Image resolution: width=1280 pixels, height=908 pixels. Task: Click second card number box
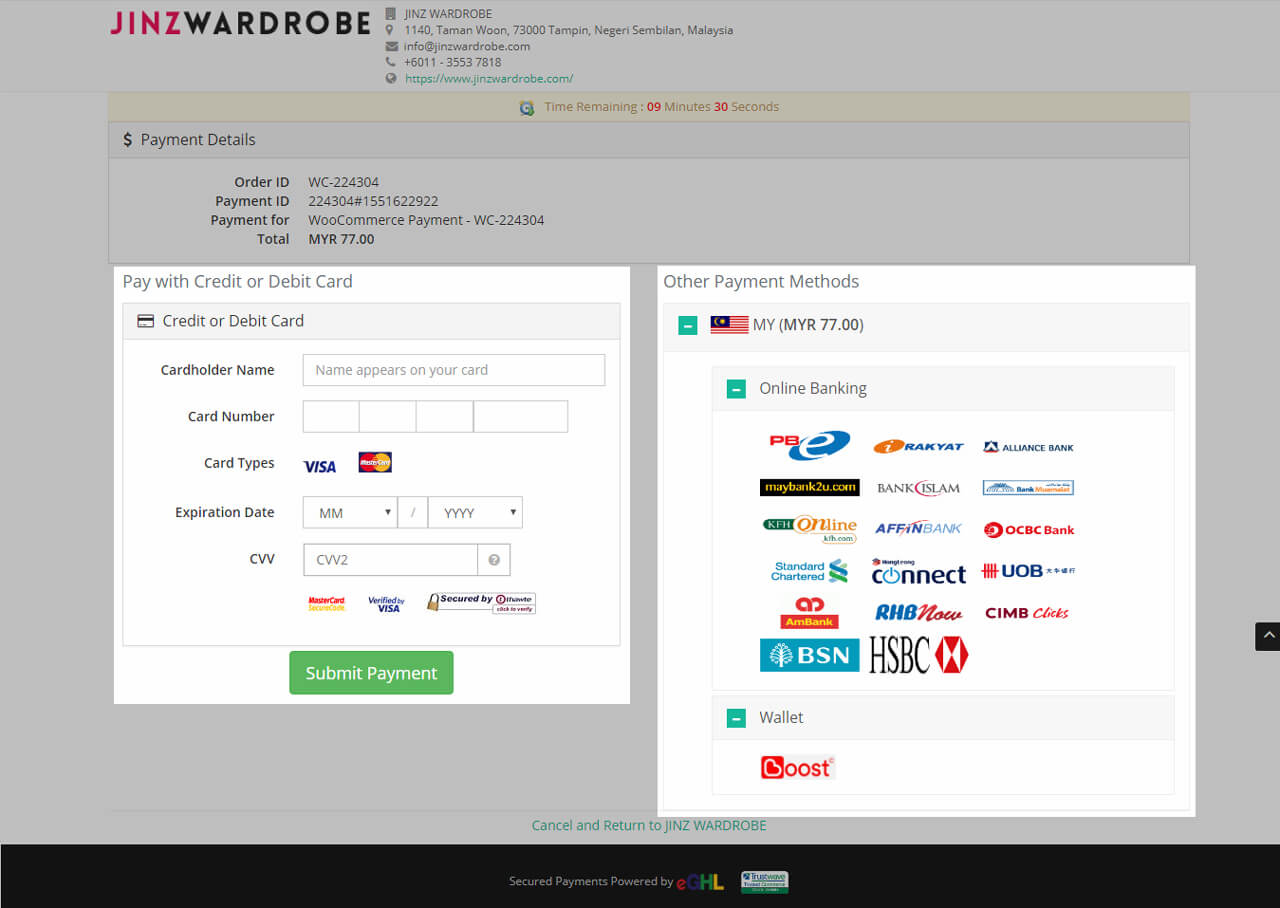click(388, 416)
